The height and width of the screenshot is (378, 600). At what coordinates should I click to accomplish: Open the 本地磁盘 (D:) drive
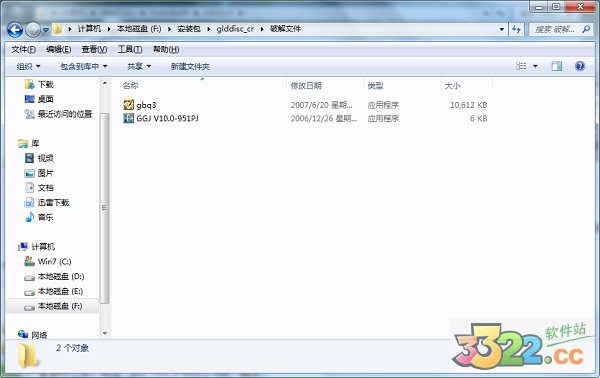[x=61, y=276]
